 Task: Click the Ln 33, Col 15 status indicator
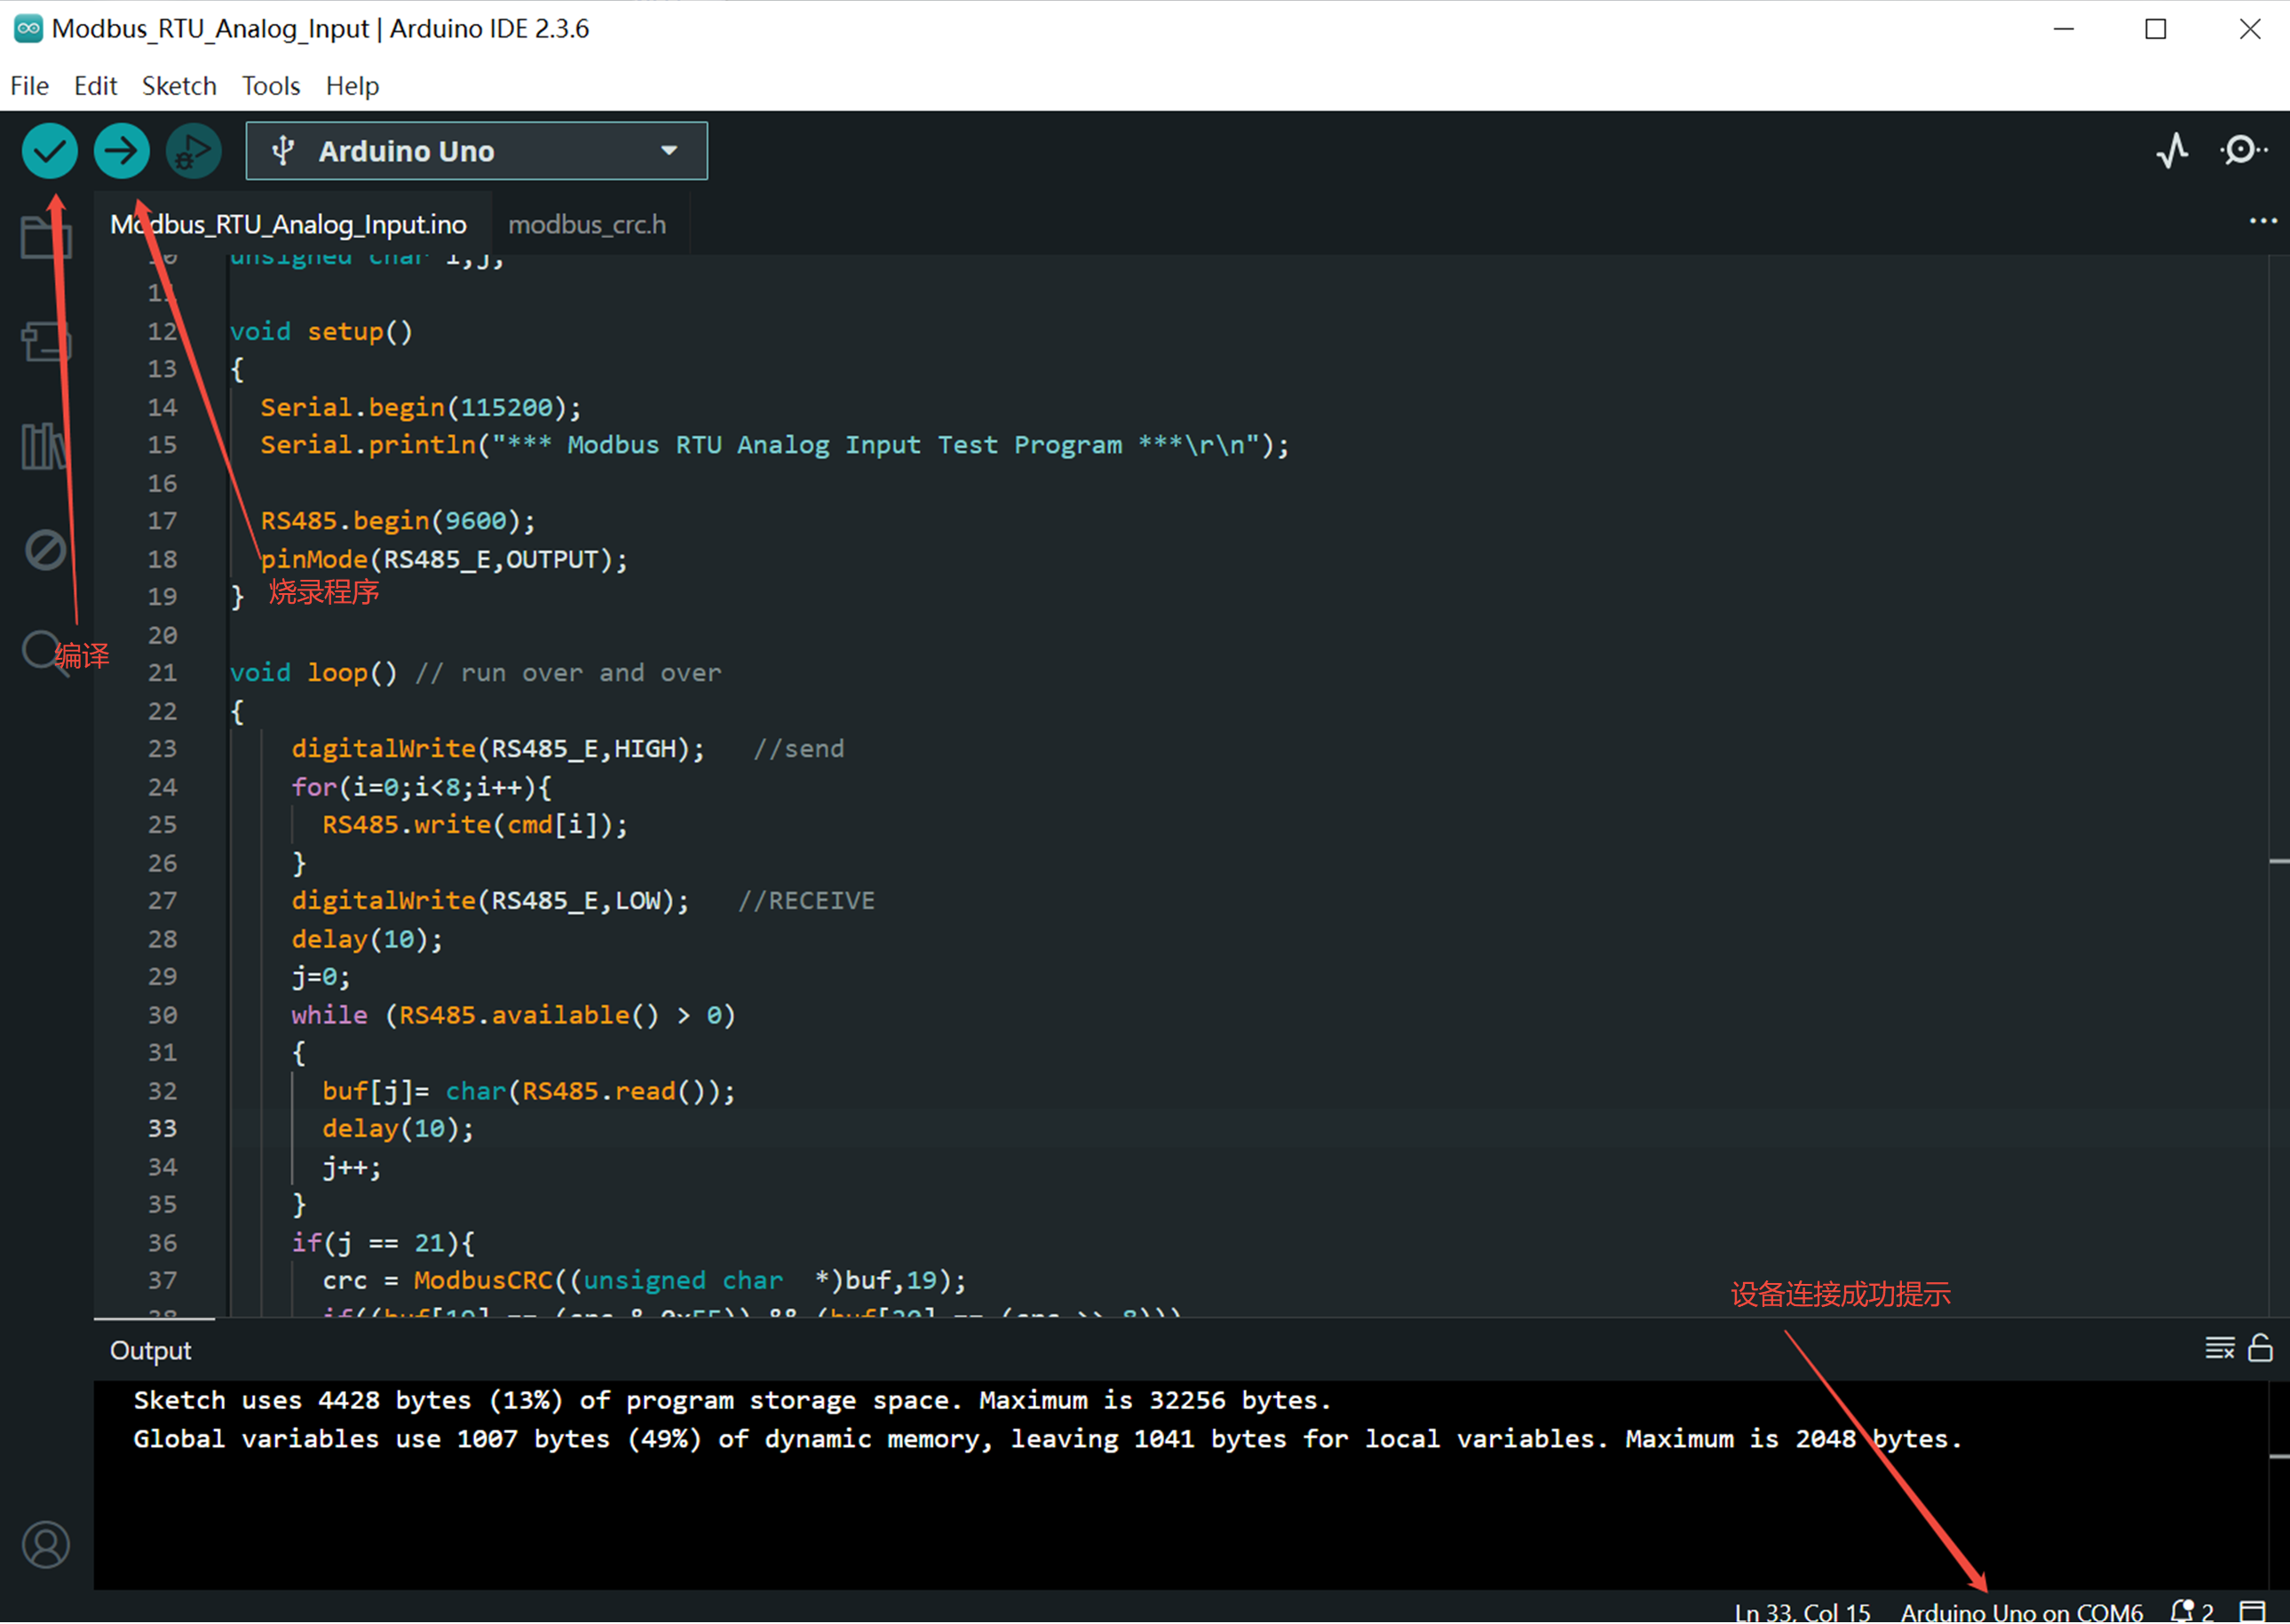pyautogui.click(x=1801, y=1612)
